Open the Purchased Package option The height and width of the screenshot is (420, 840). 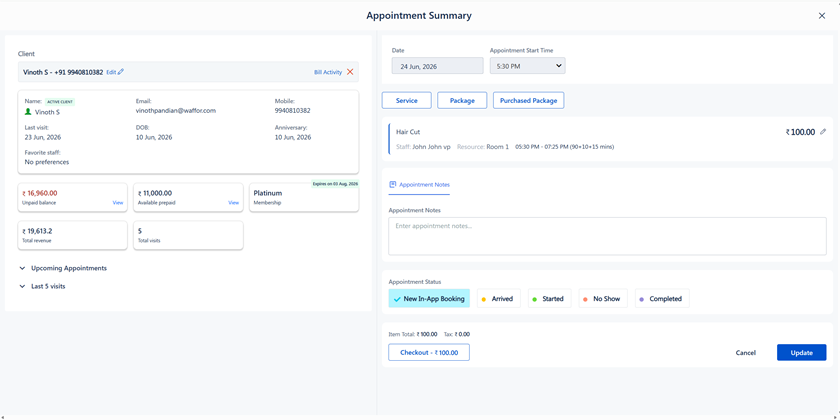point(528,100)
